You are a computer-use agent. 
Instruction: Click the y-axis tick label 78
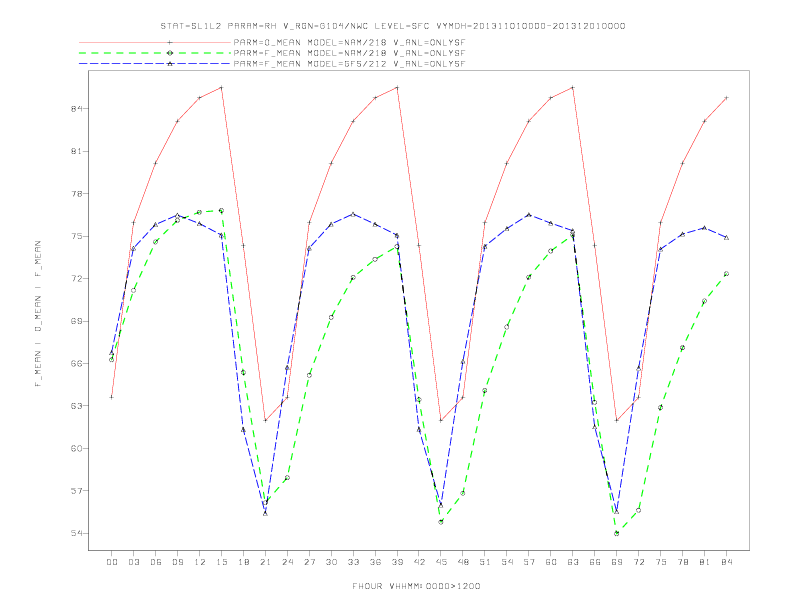click(x=77, y=193)
